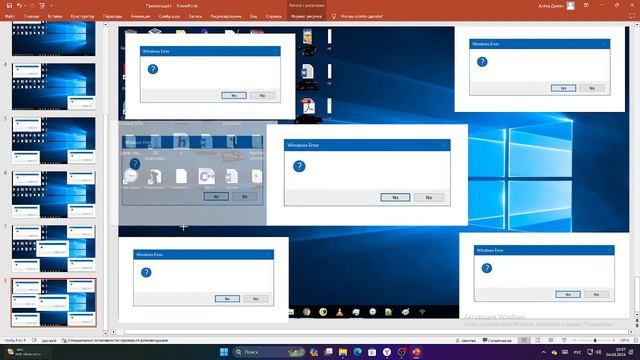The height and width of the screenshot is (360, 640).
Task: Click the РУС input language indicator
Action: pyautogui.click(x=577, y=352)
